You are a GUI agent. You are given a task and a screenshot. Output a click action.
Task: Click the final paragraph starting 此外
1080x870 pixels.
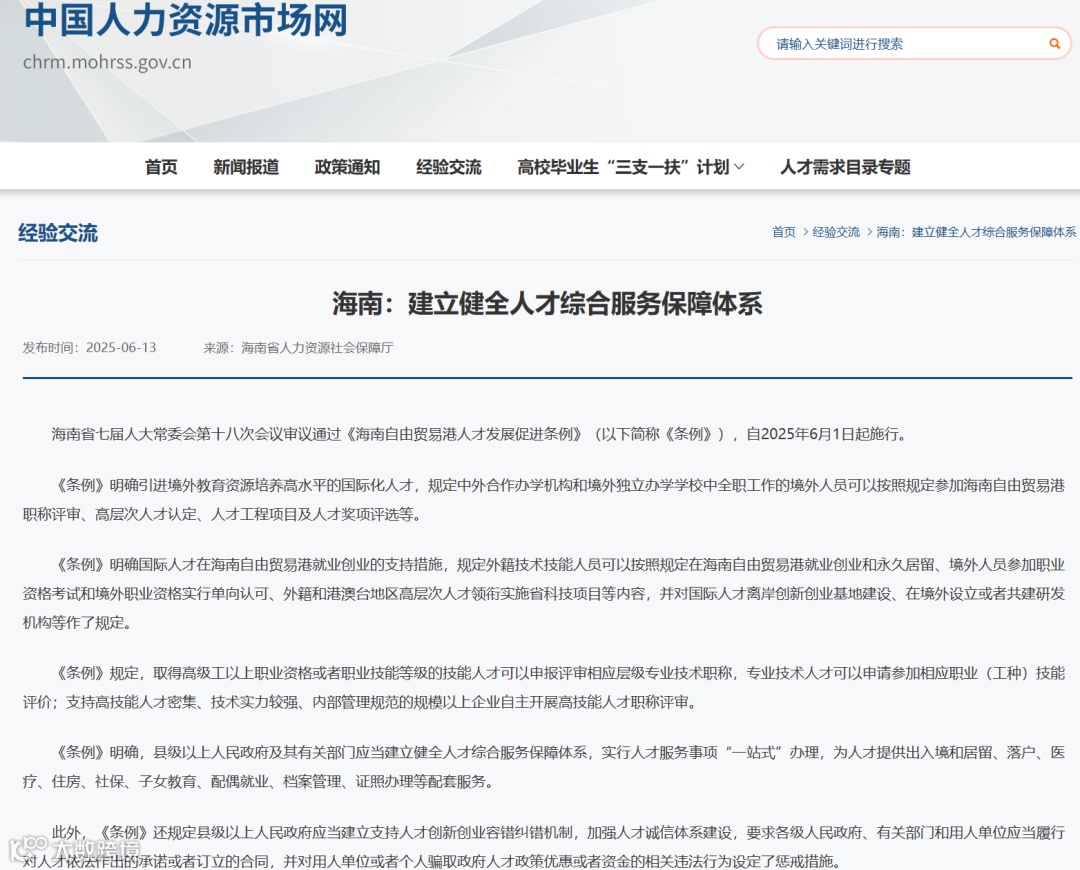point(544,847)
